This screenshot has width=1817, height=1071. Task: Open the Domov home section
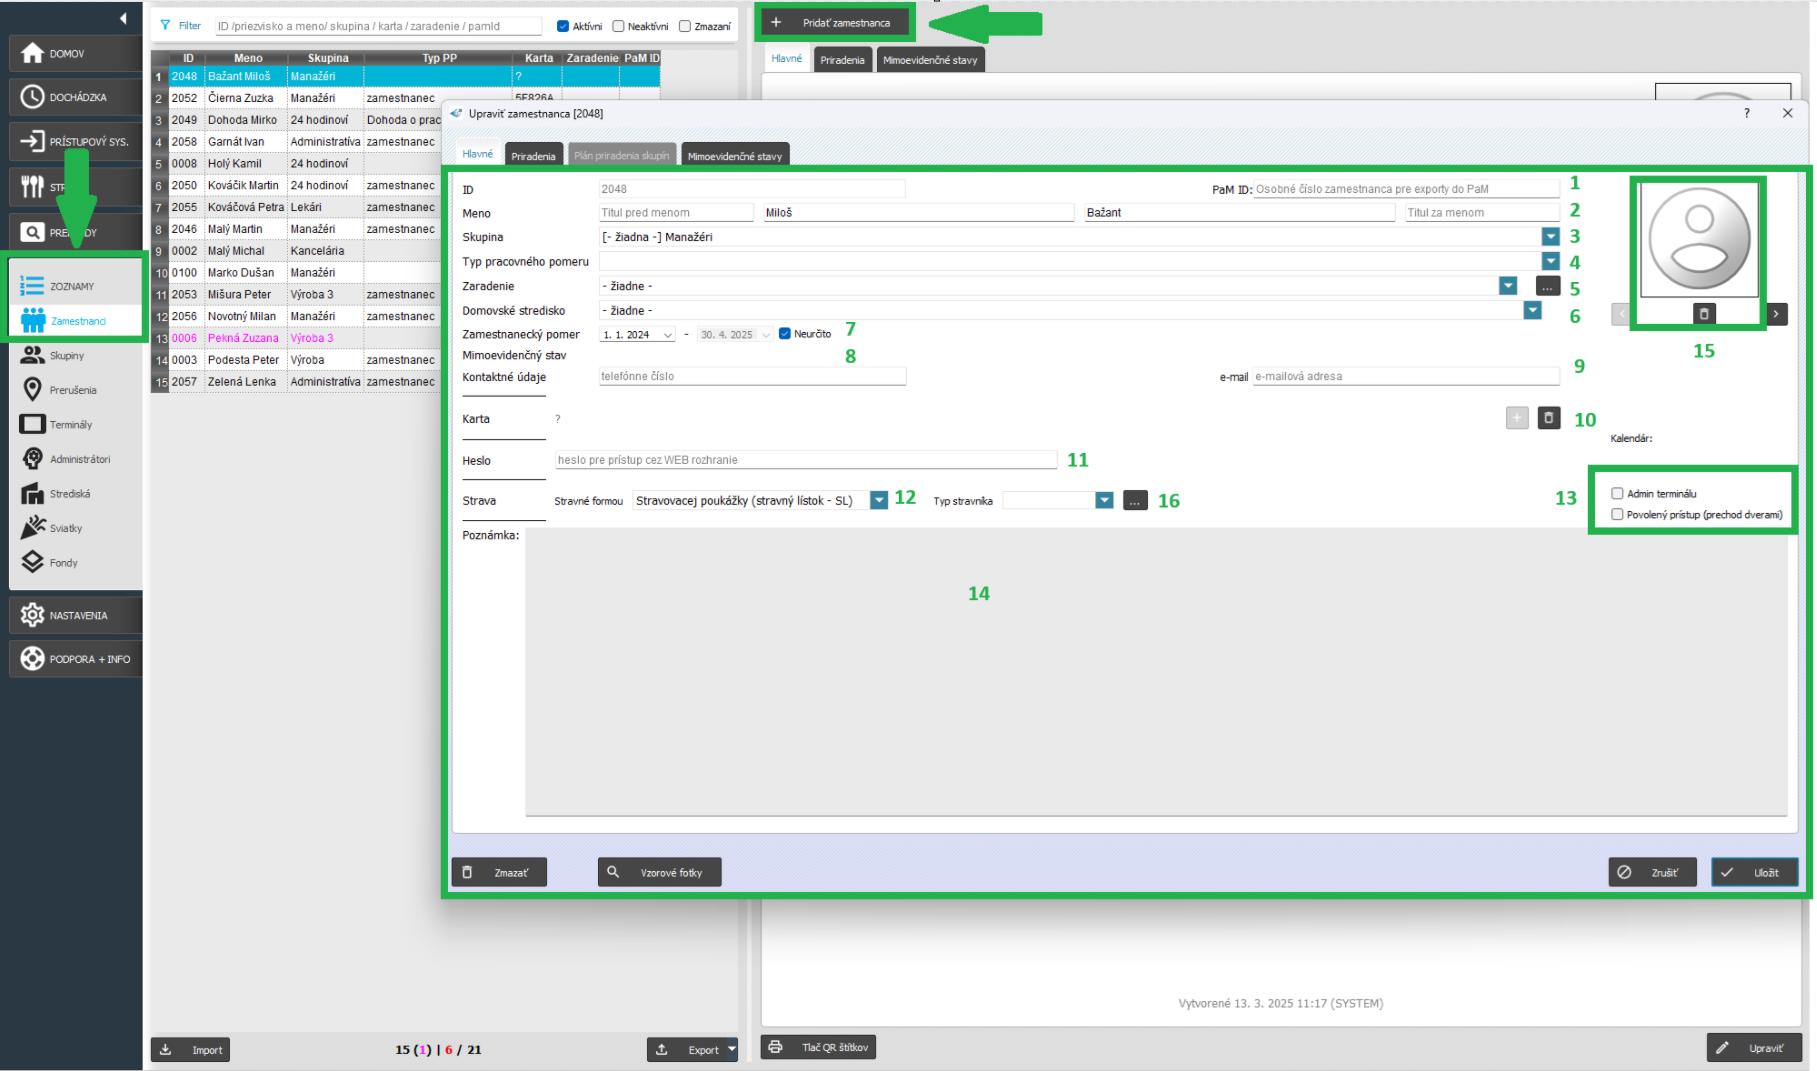tap(66, 53)
